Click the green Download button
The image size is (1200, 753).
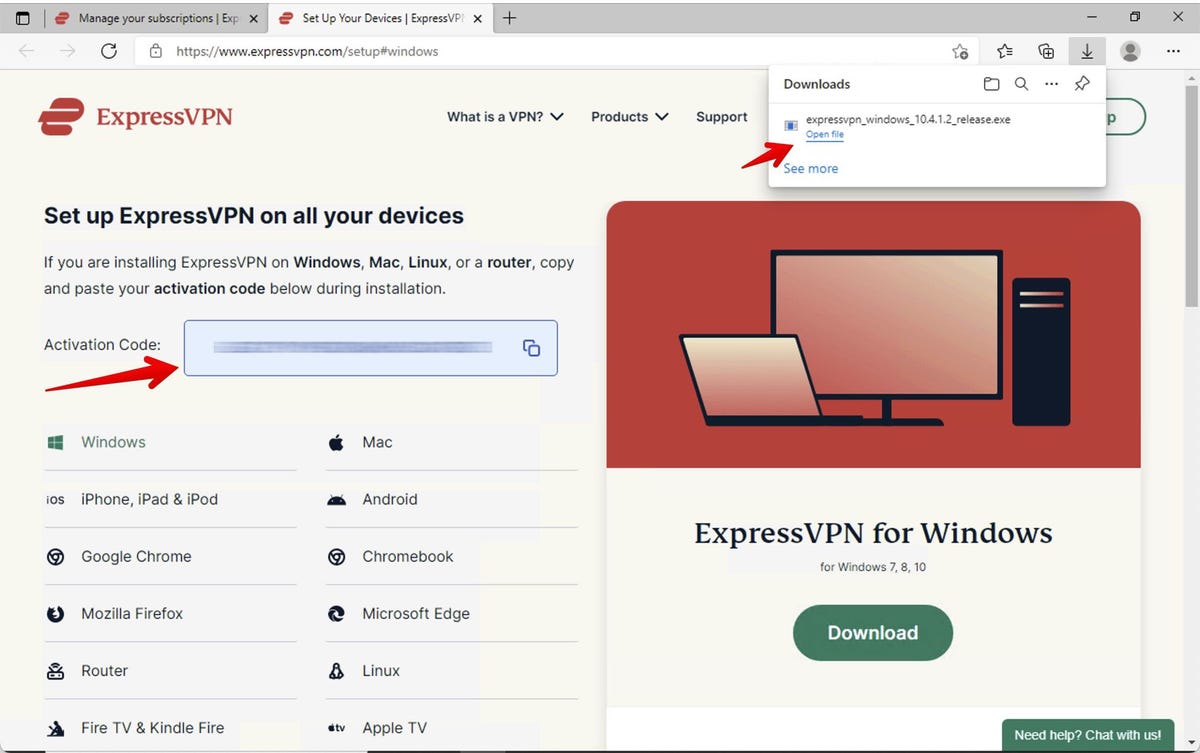pos(873,633)
